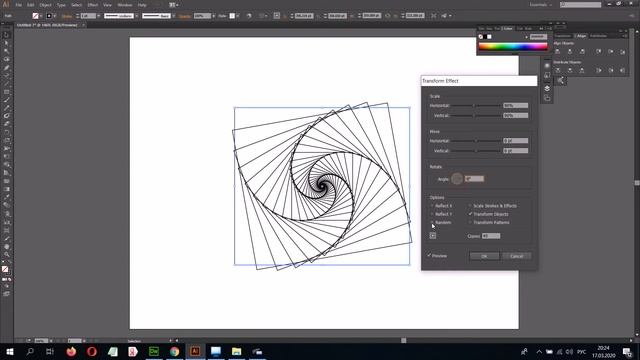Open the fill color dropdown in control bar
Image resolution: width=640 pixels, height=360 pixels.
(x=40, y=16)
